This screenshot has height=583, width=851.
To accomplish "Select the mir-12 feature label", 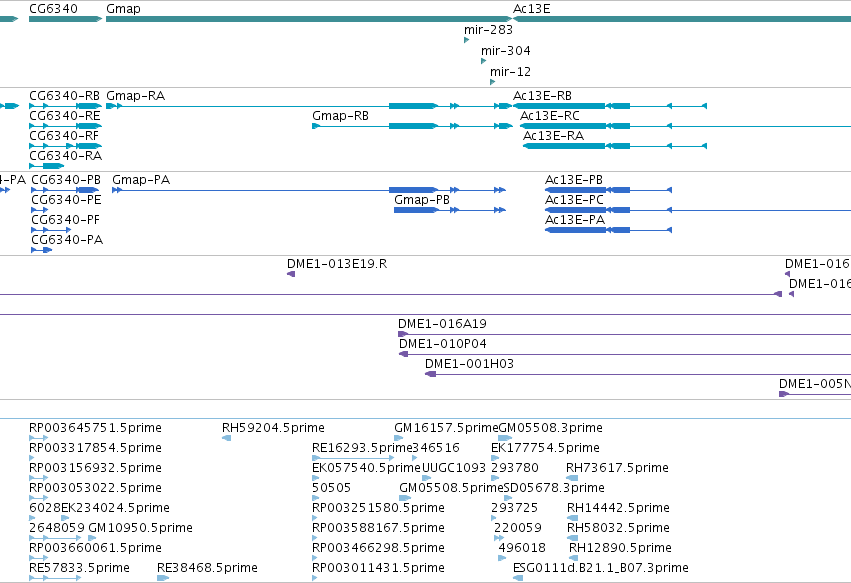I will tap(510, 72).
